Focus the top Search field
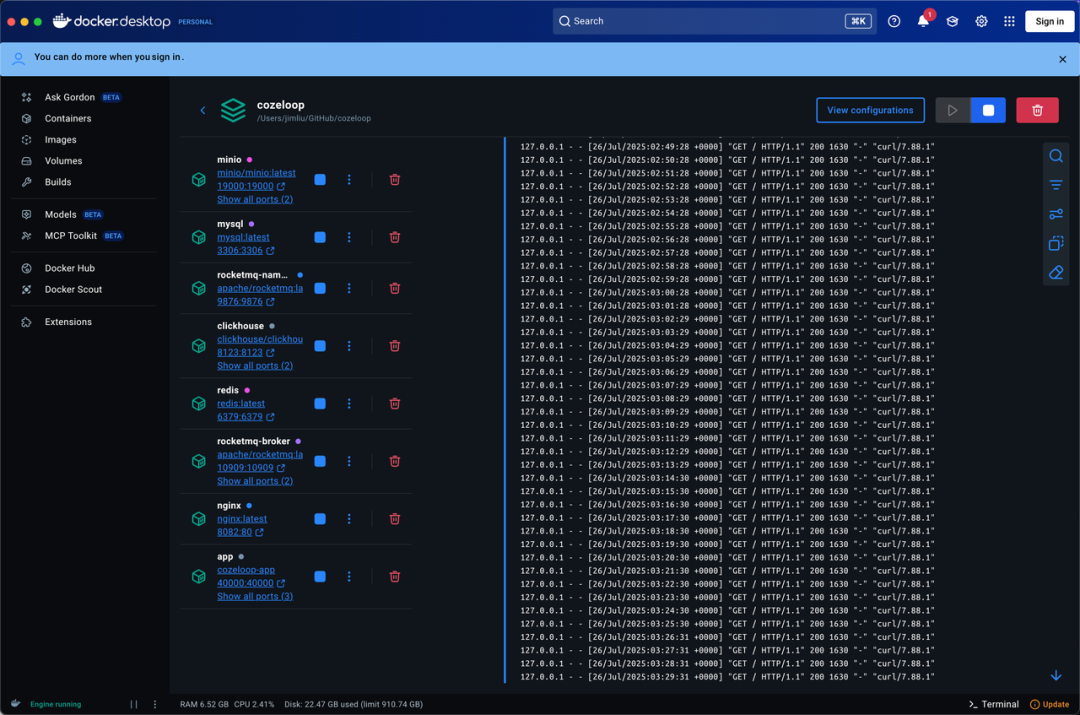This screenshot has width=1080, height=715. coord(714,21)
